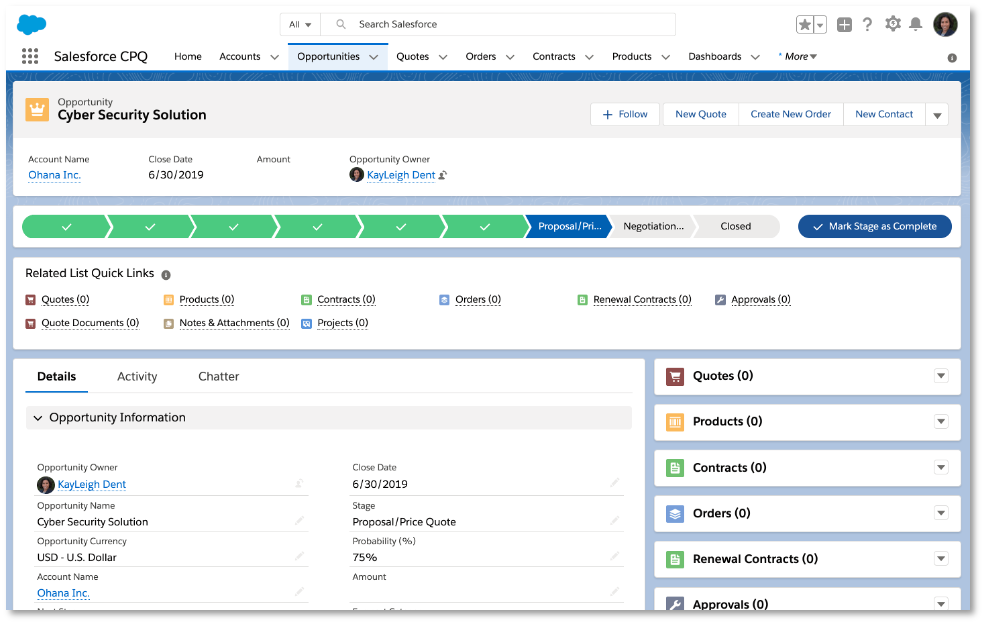Select the Details tab
This screenshot has height=624, width=984.
(x=56, y=377)
